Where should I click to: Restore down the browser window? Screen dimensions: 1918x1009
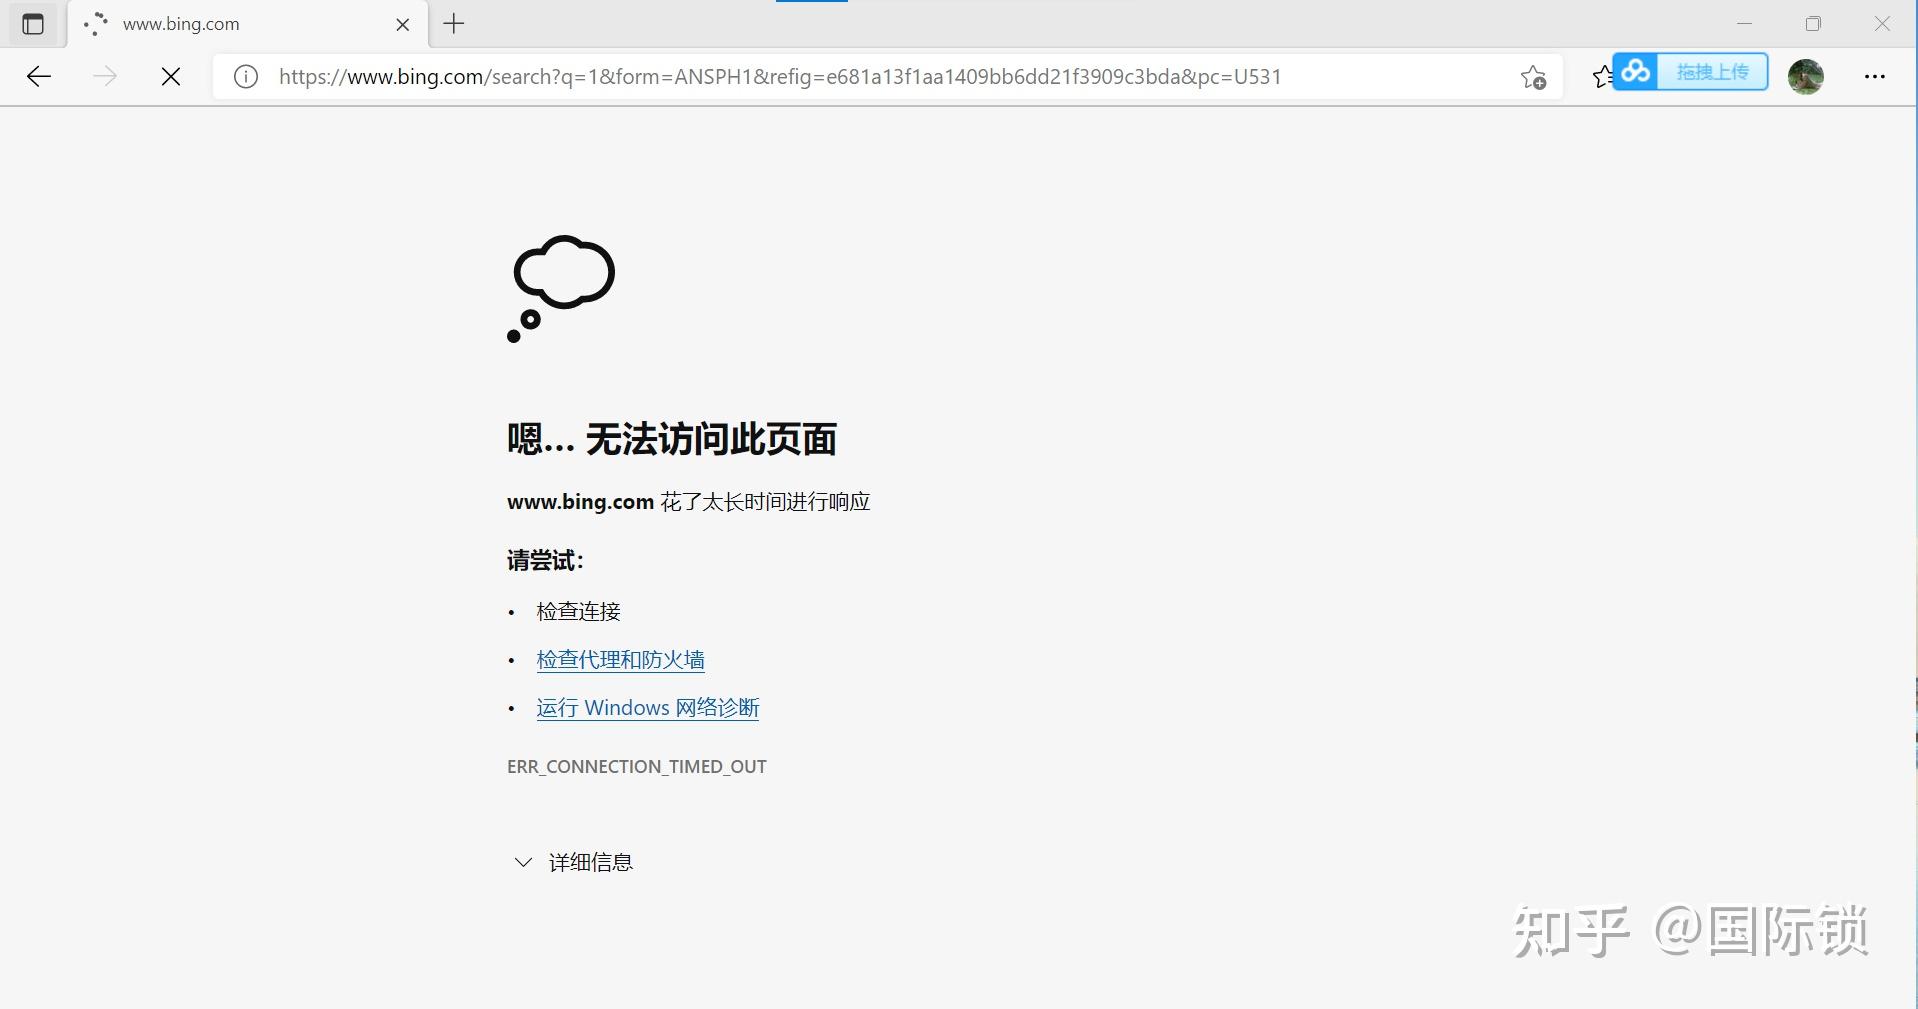(x=1813, y=24)
